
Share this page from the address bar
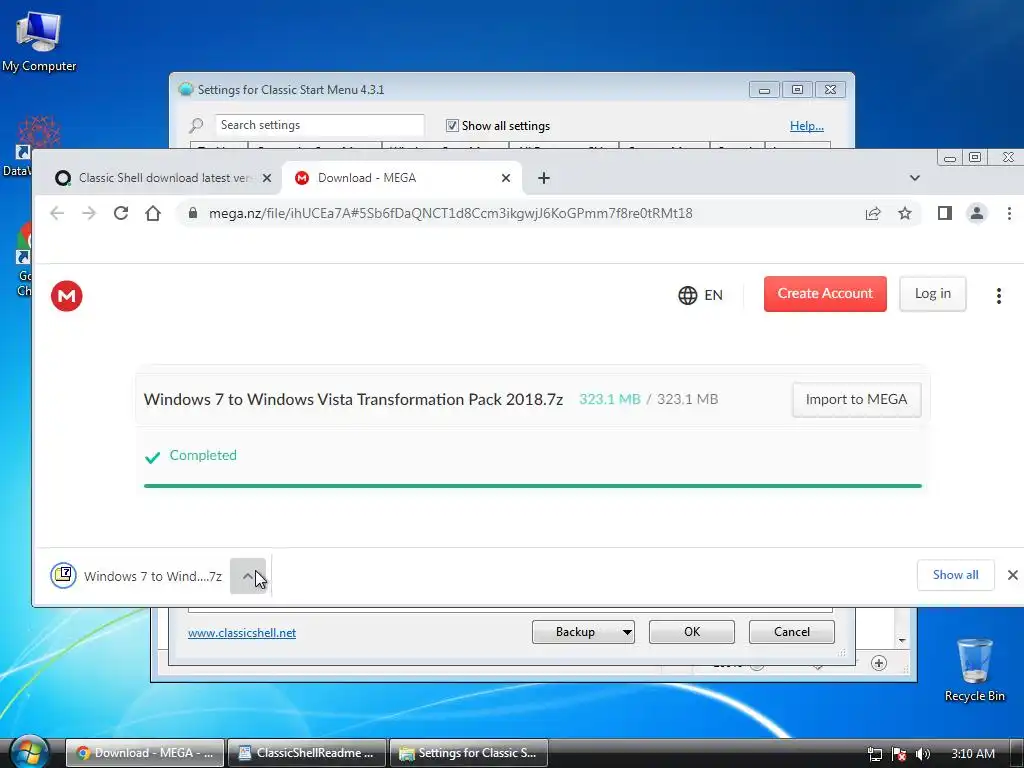(873, 213)
